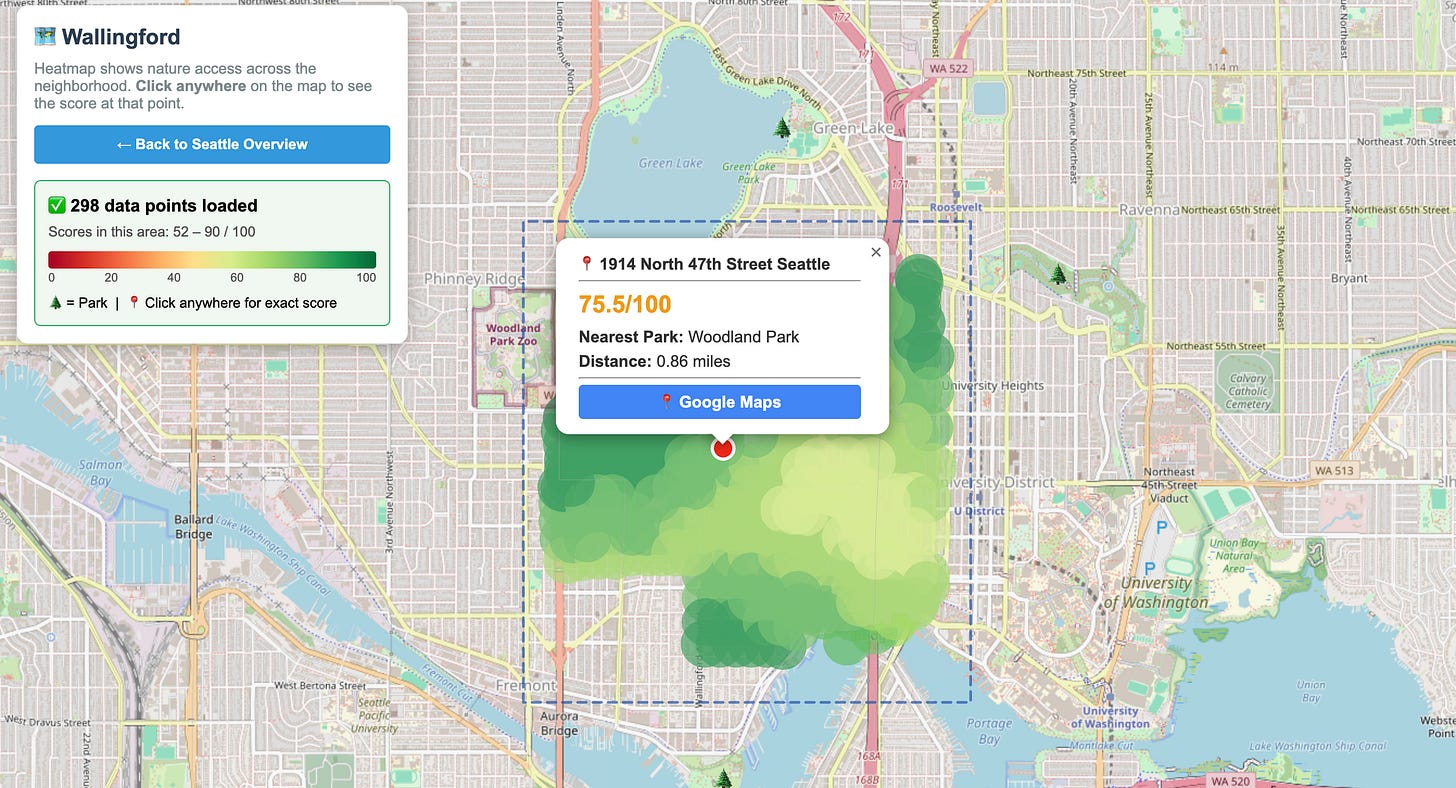Click the Calvary Catholic Cemetery label

point(1247,391)
